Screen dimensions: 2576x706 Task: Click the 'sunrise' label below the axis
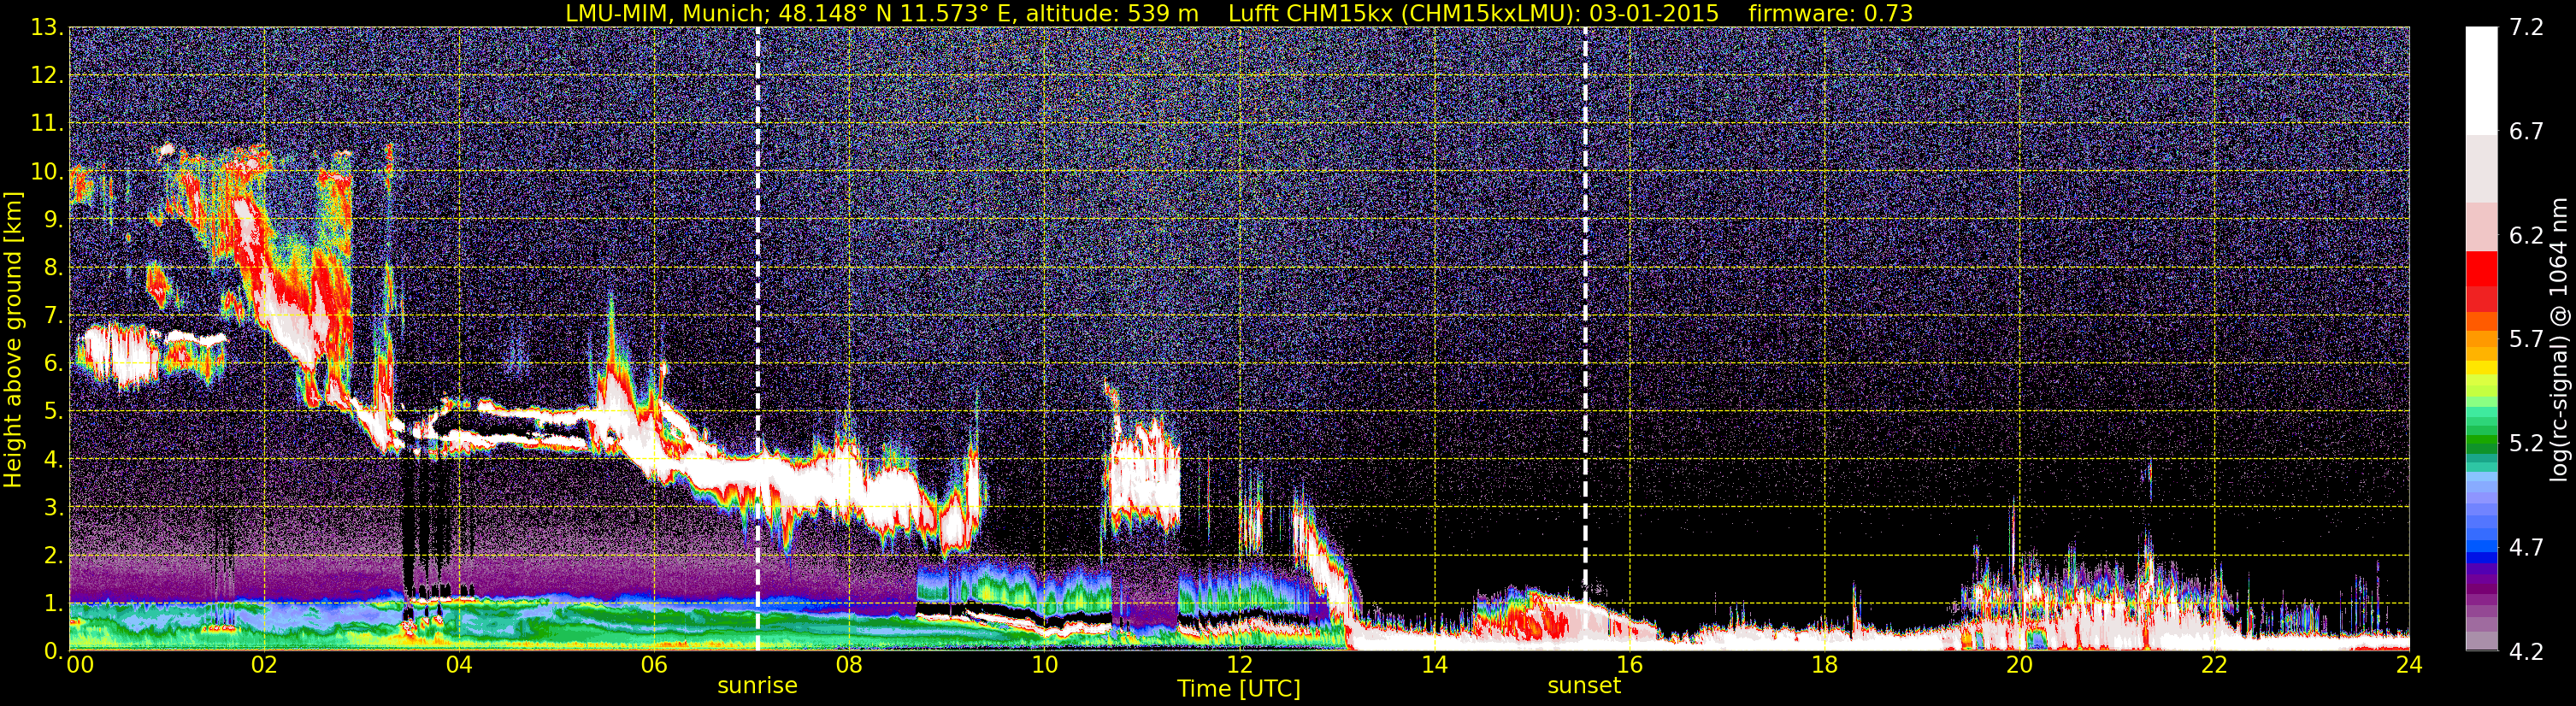point(757,686)
